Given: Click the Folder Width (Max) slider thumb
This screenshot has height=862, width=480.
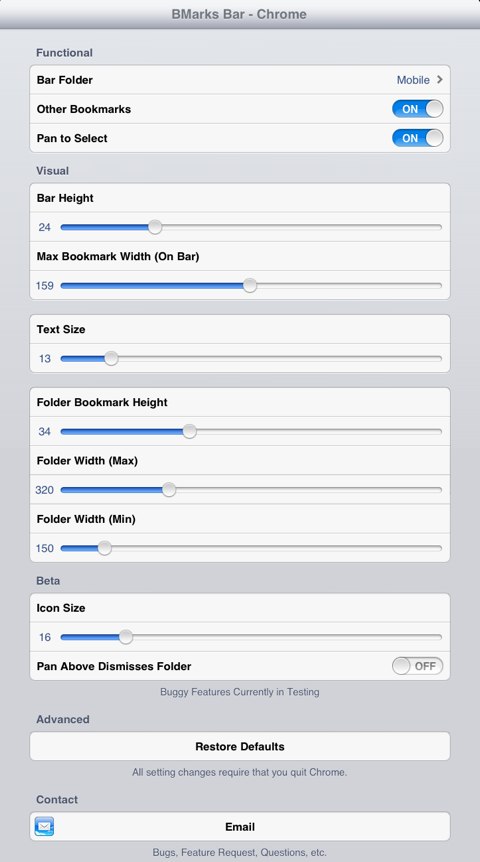Looking at the screenshot, I should pos(169,490).
